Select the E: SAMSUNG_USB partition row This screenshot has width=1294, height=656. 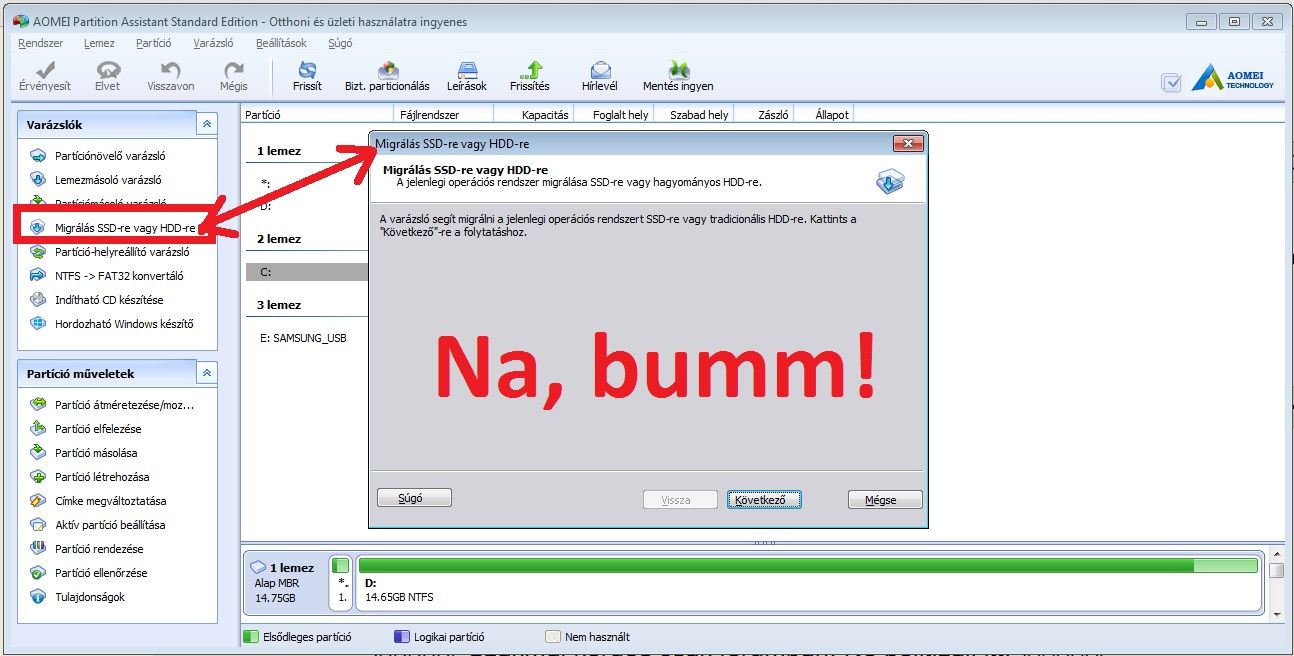click(x=307, y=338)
